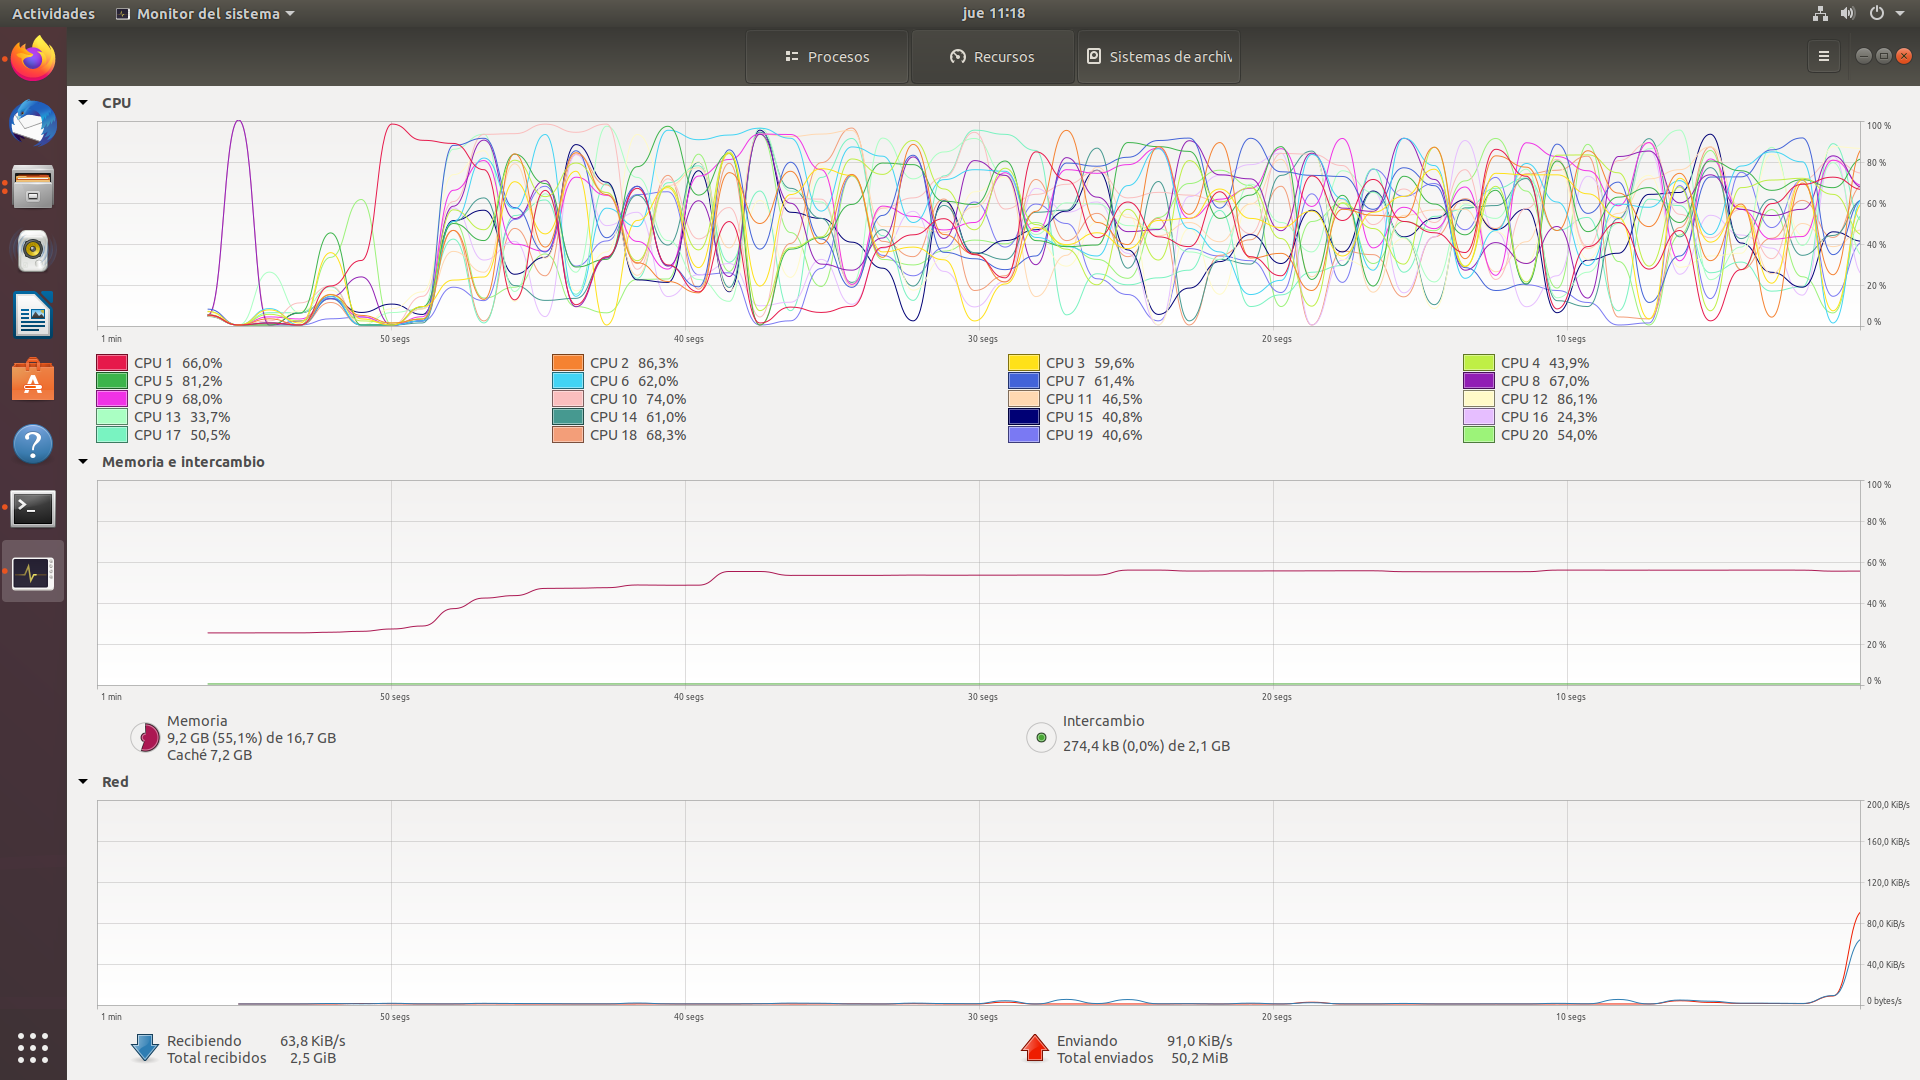Open the Terminal dock icon
The height and width of the screenshot is (1080, 1920).
click(33, 508)
